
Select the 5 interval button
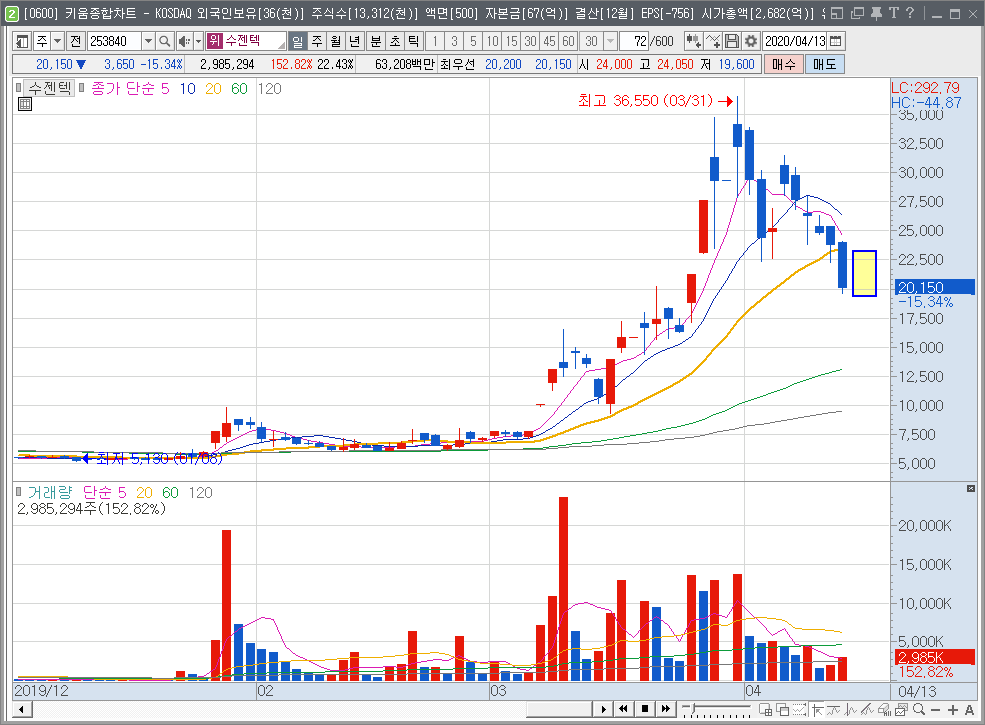473,41
